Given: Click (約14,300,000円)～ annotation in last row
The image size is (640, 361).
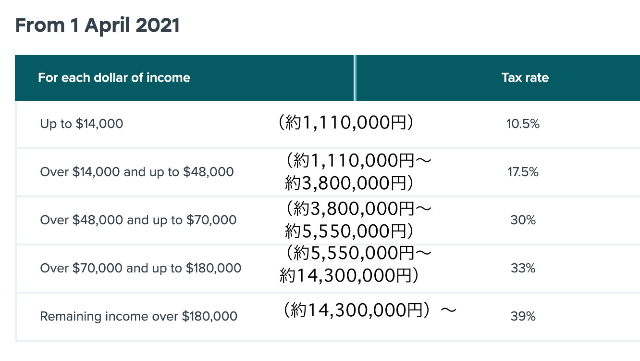Looking at the screenshot, I should [x=369, y=310].
